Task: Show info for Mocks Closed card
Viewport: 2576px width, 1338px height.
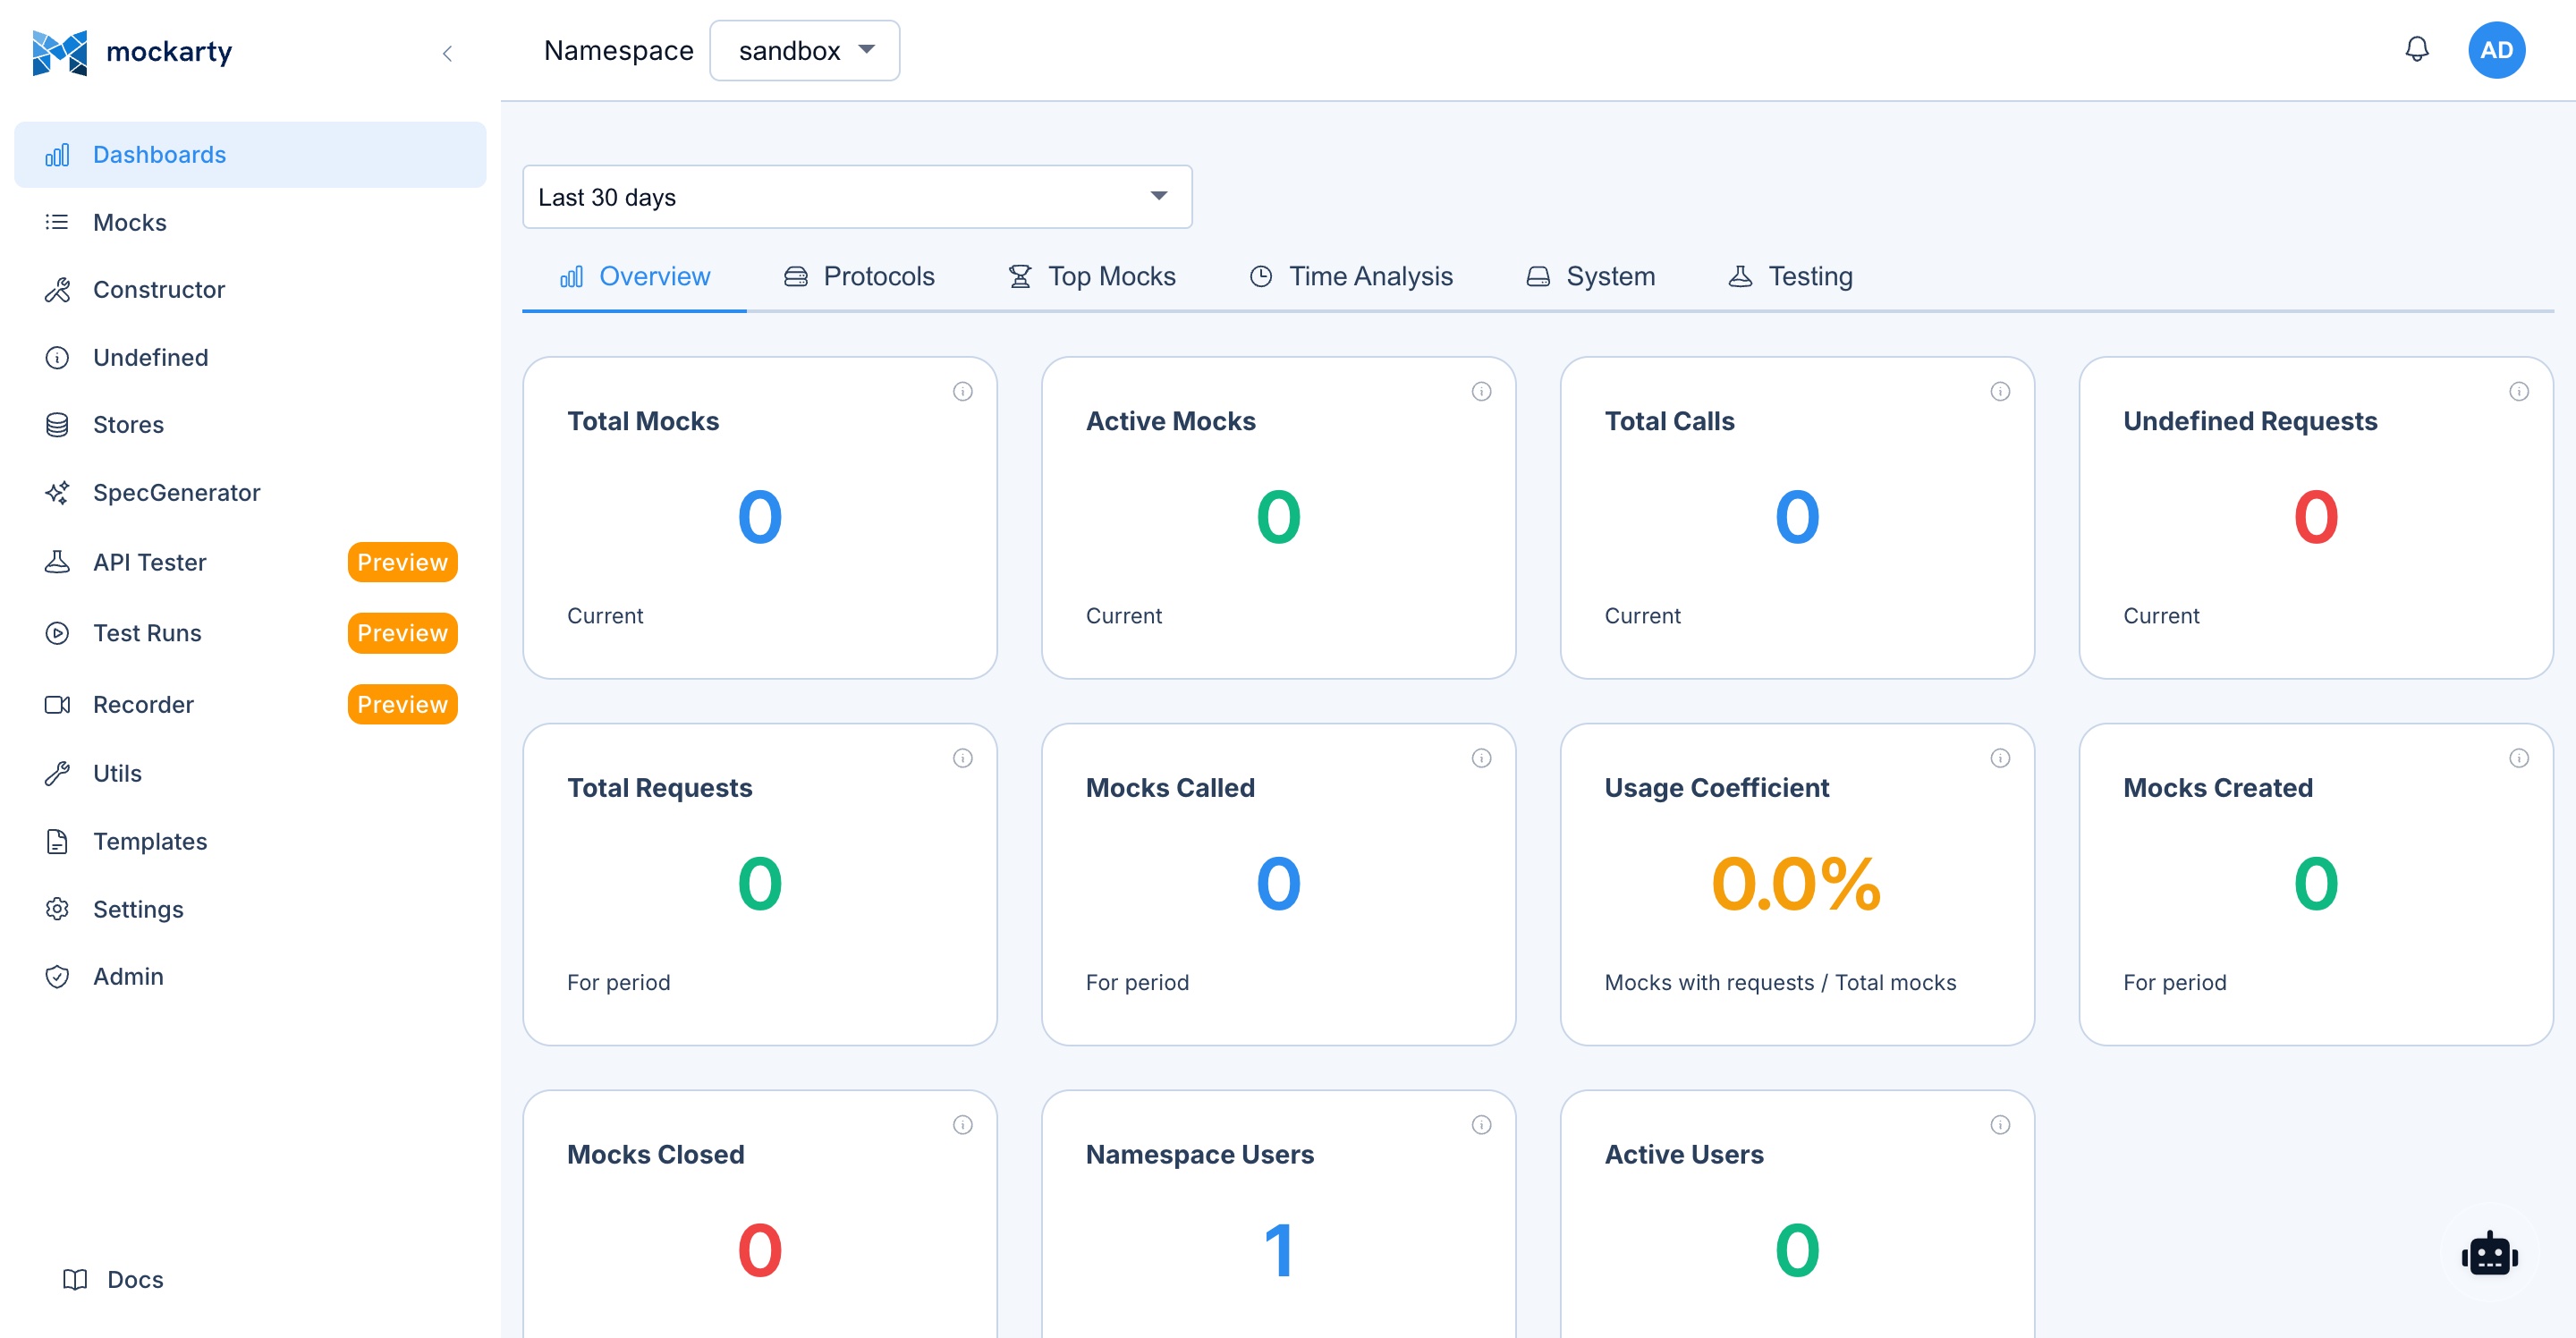Action: 962,1126
